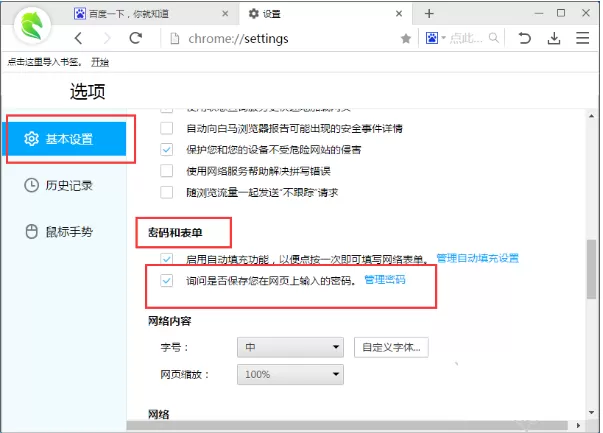This screenshot has height=433, width=603.
Task: Open 鼠标手势 in the sidebar
Action: [64, 232]
